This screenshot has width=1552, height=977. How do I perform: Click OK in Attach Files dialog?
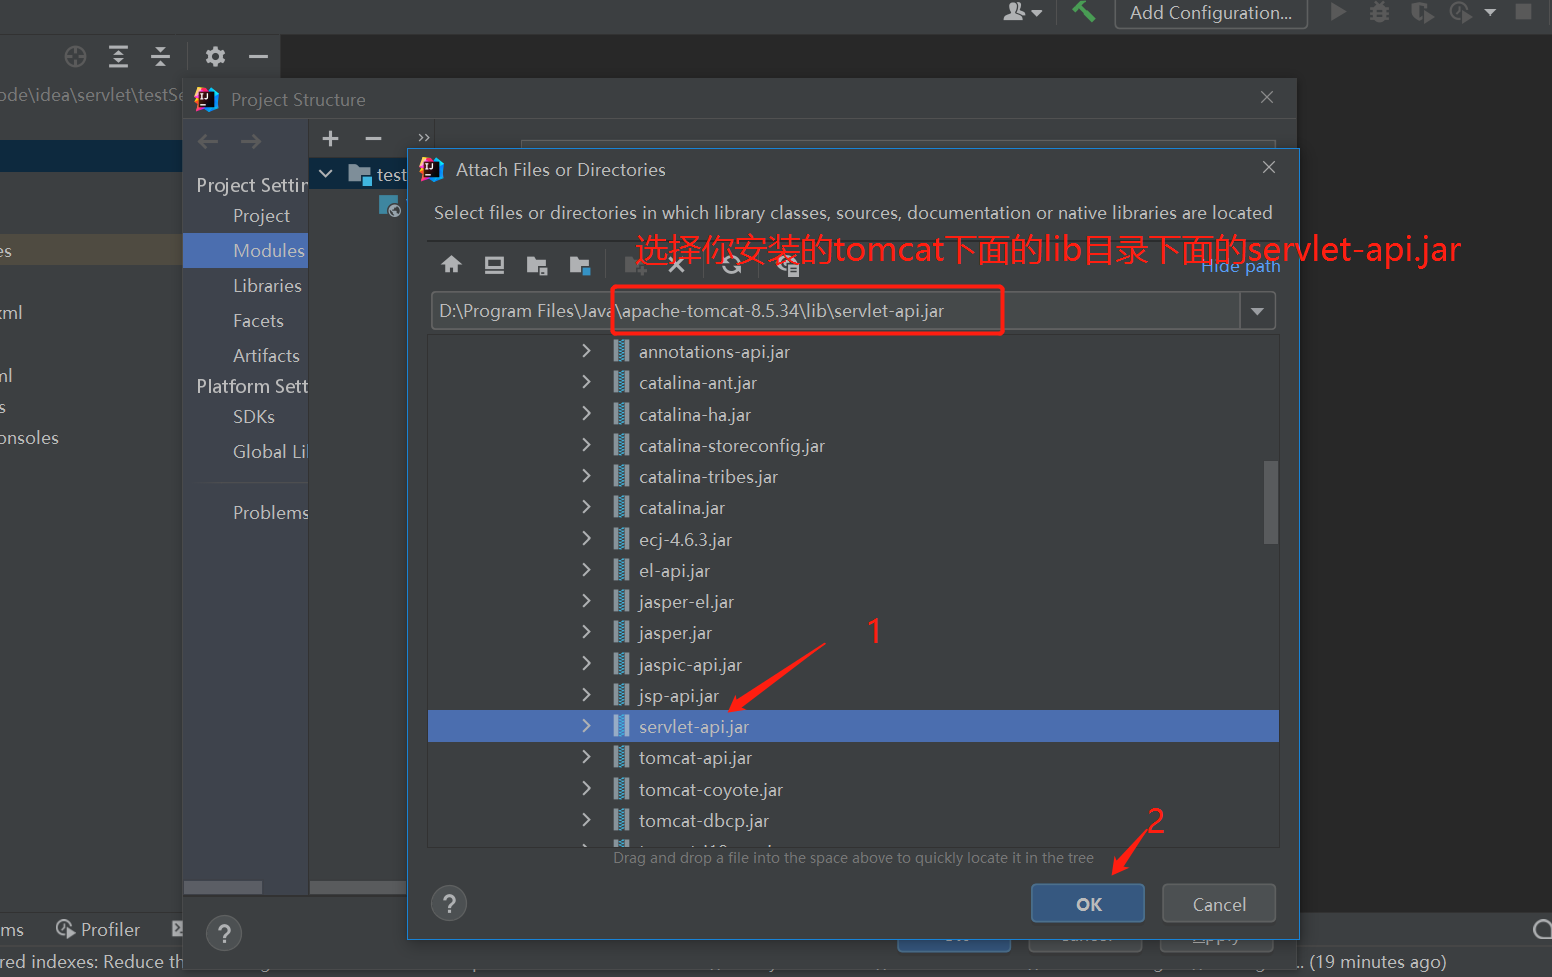pyautogui.click(x=1088, y=904)
